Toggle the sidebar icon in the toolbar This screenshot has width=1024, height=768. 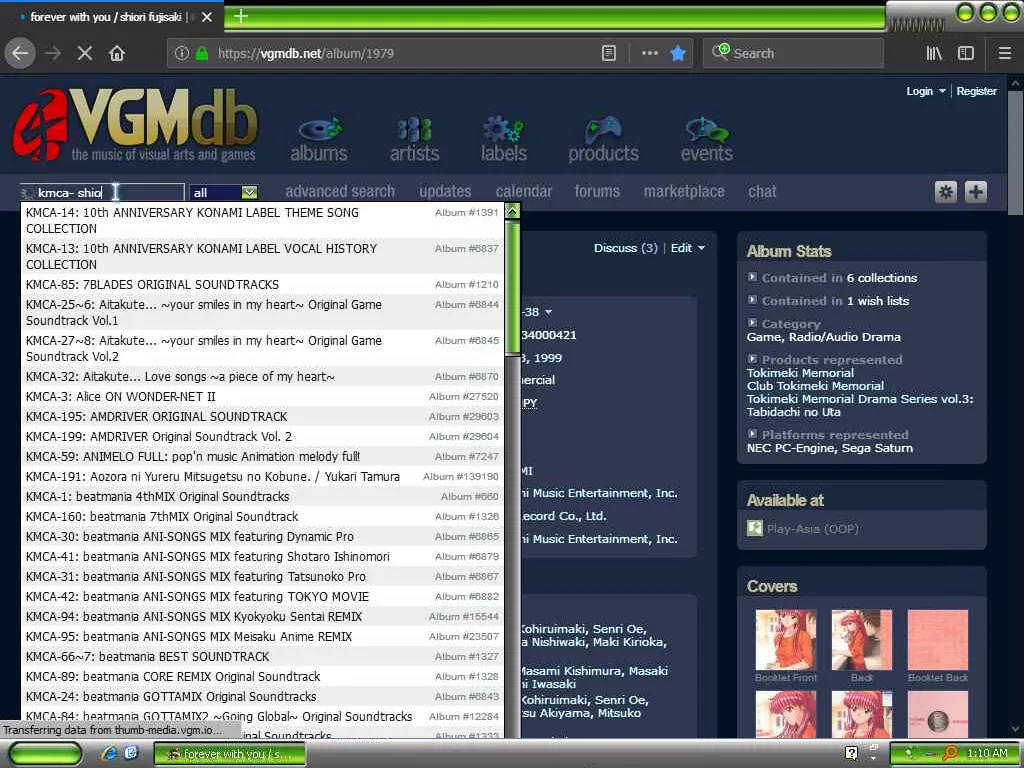pyautogui.click(x=966, y=53)
